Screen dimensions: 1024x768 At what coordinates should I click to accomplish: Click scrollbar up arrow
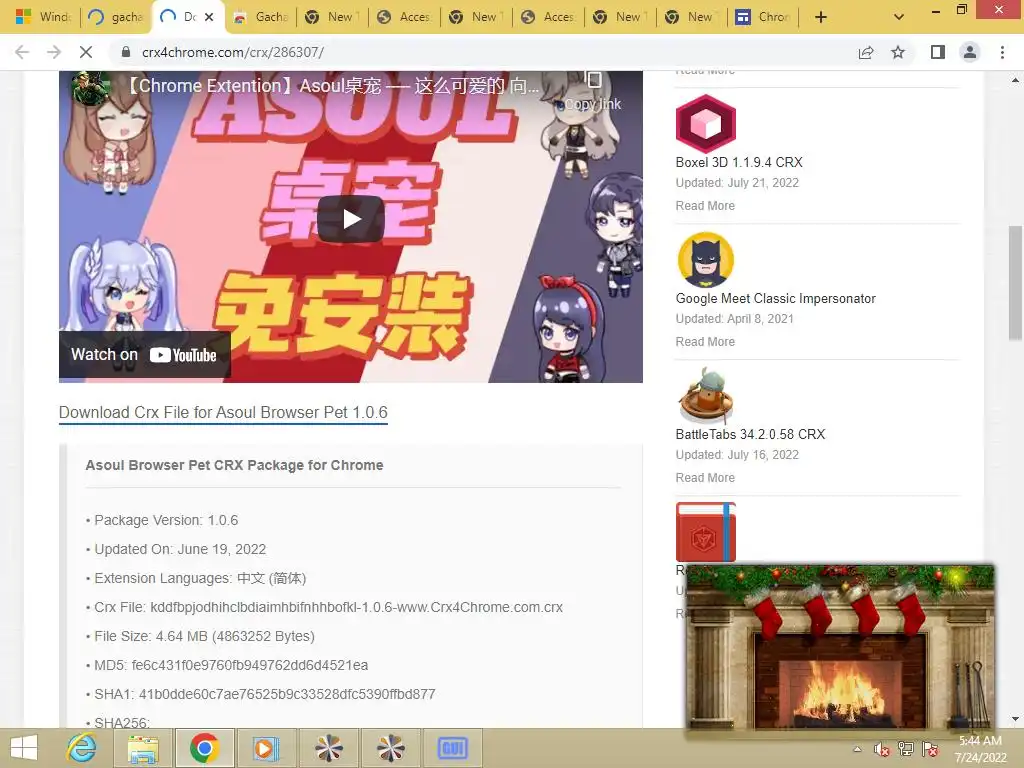tap(1015, 80)
